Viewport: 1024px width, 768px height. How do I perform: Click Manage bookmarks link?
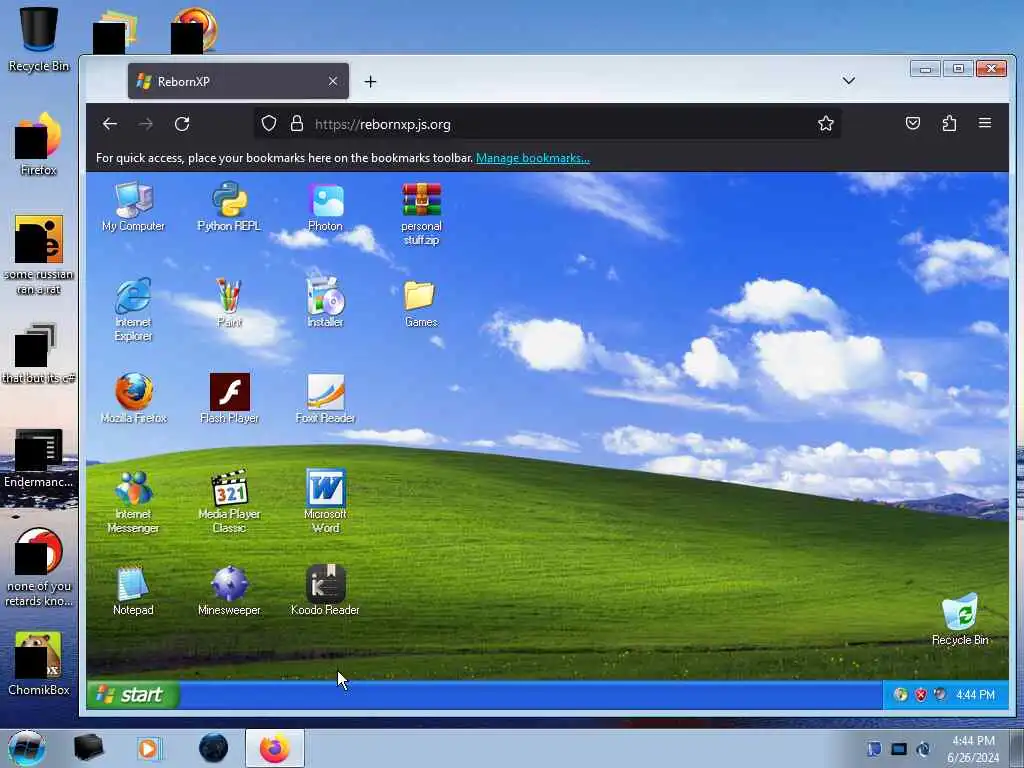533,158
